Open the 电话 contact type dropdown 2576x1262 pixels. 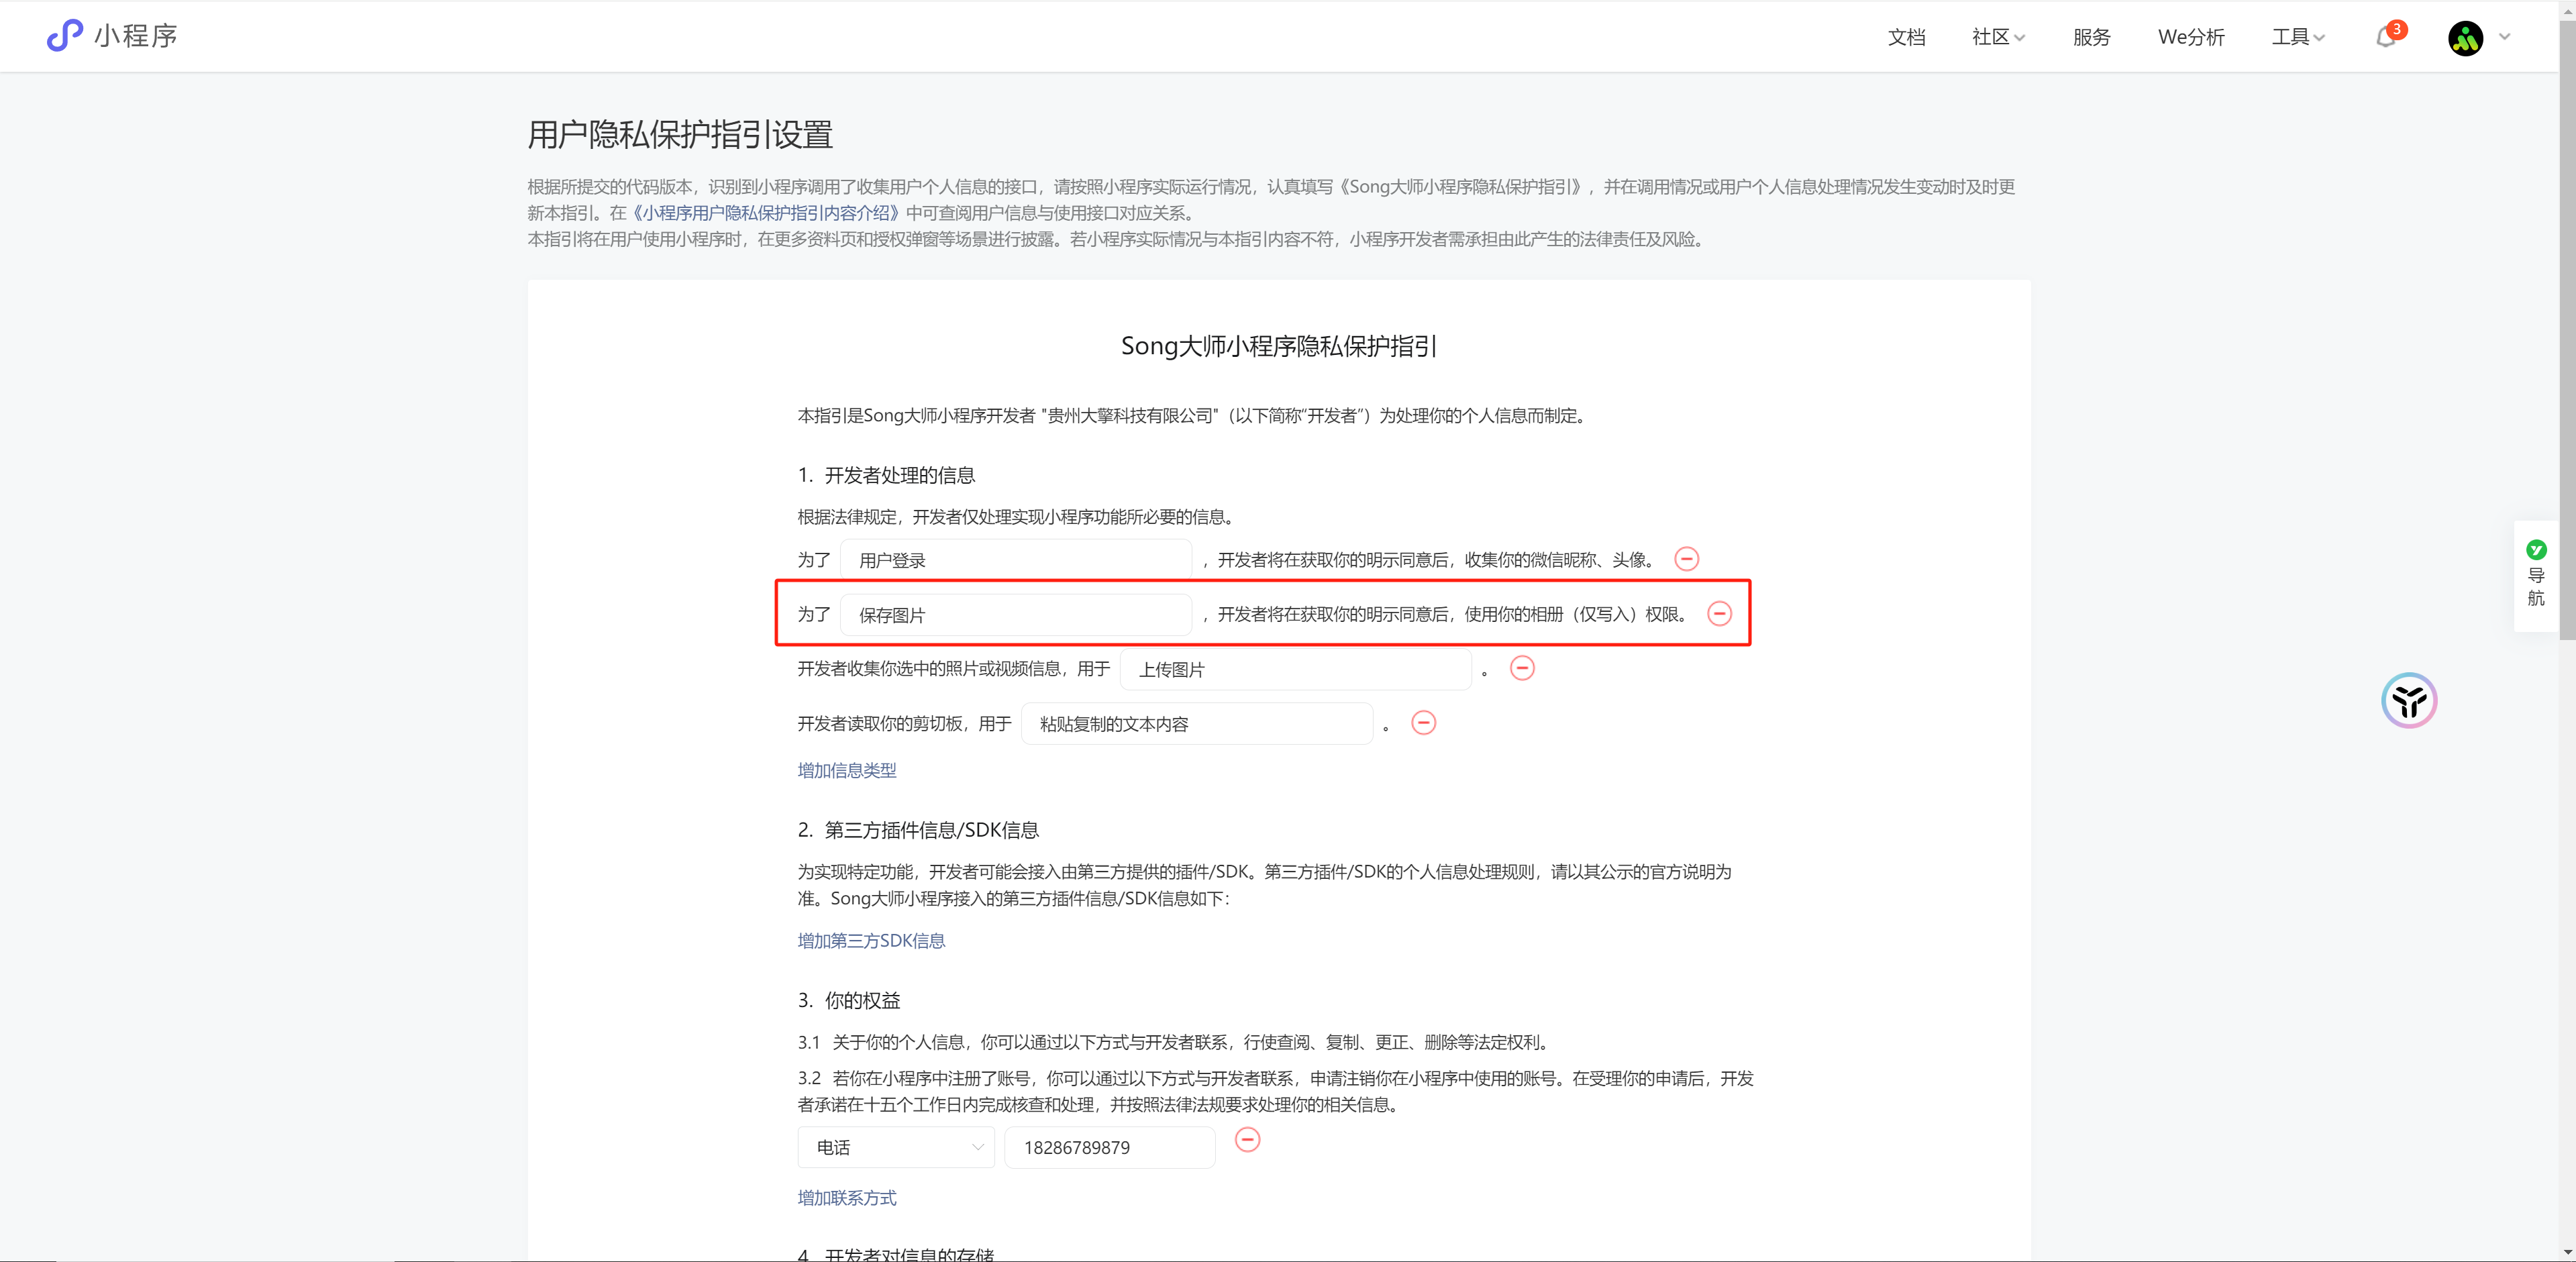(x=896, y=1147)
